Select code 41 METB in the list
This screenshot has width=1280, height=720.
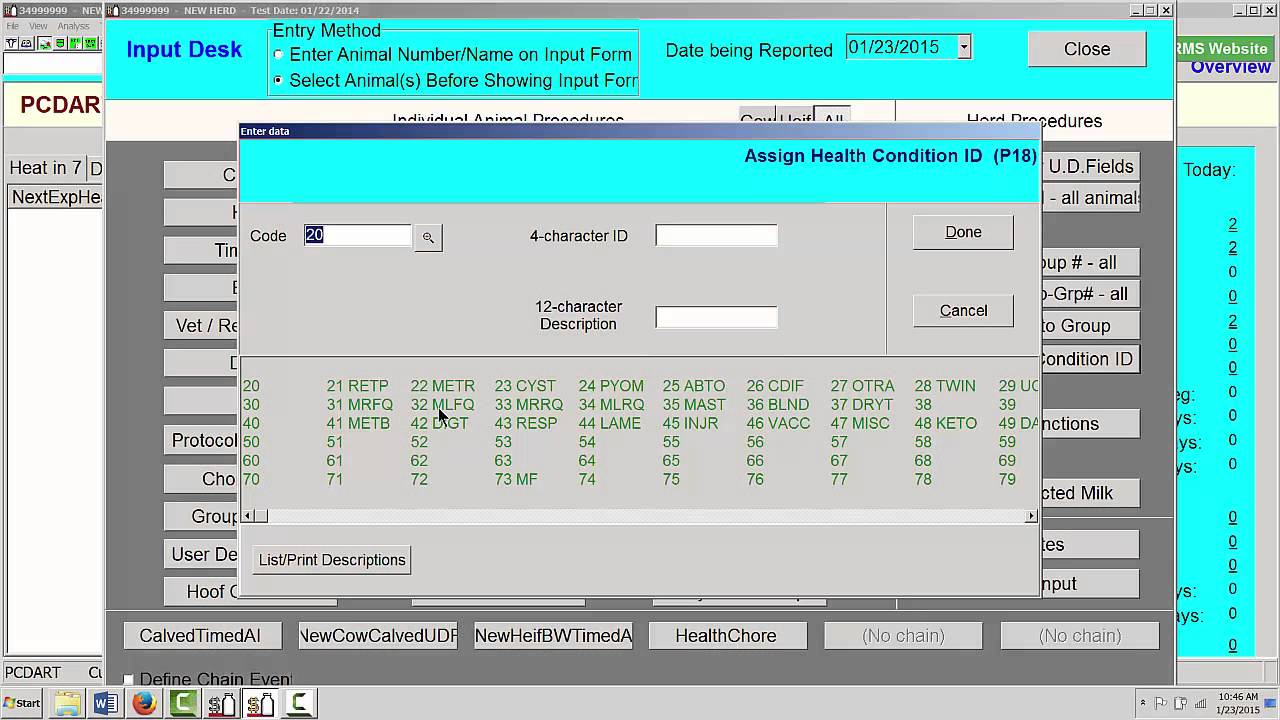coord(358,424)
